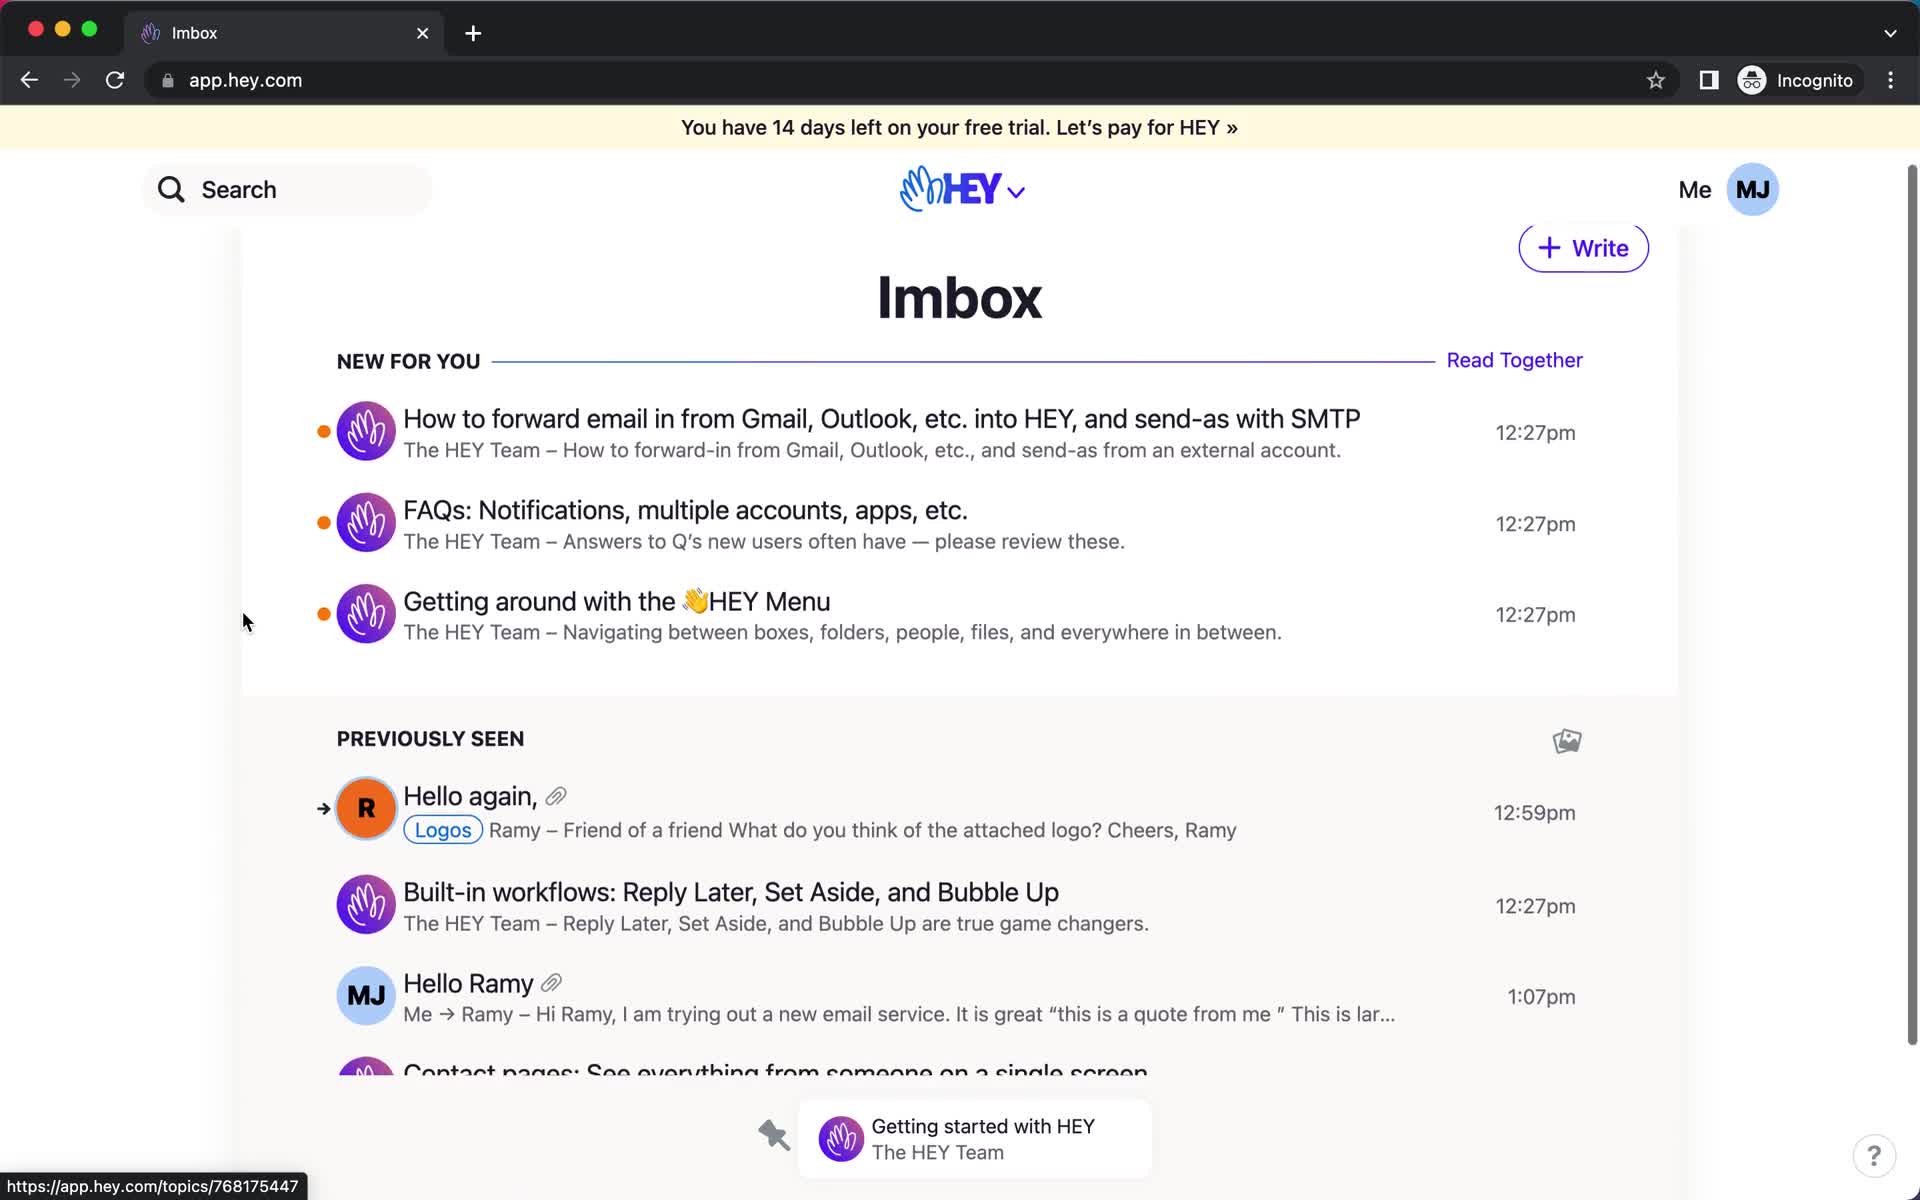This screenshot has width=1920, height=1200.
Task: Click the orange R avatar for Ramy
Action: pyautogui.click(x=366, y=808)
